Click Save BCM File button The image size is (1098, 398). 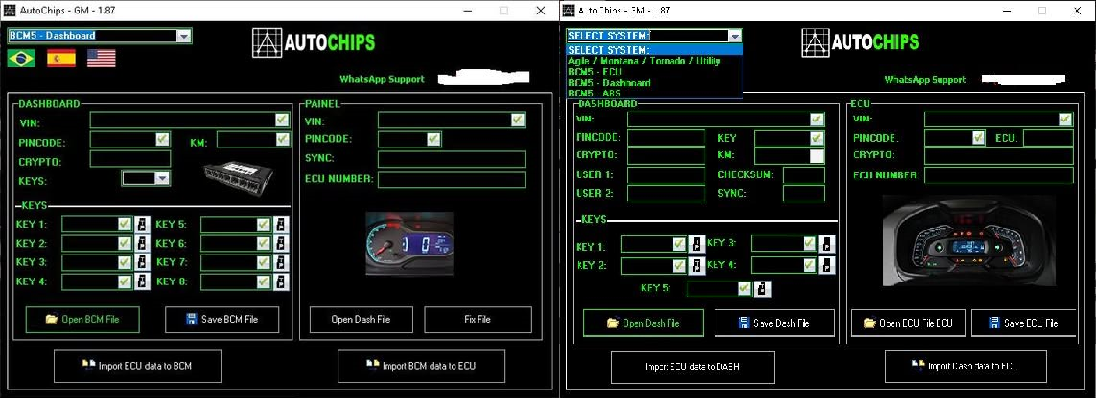(x=222, y=320)
